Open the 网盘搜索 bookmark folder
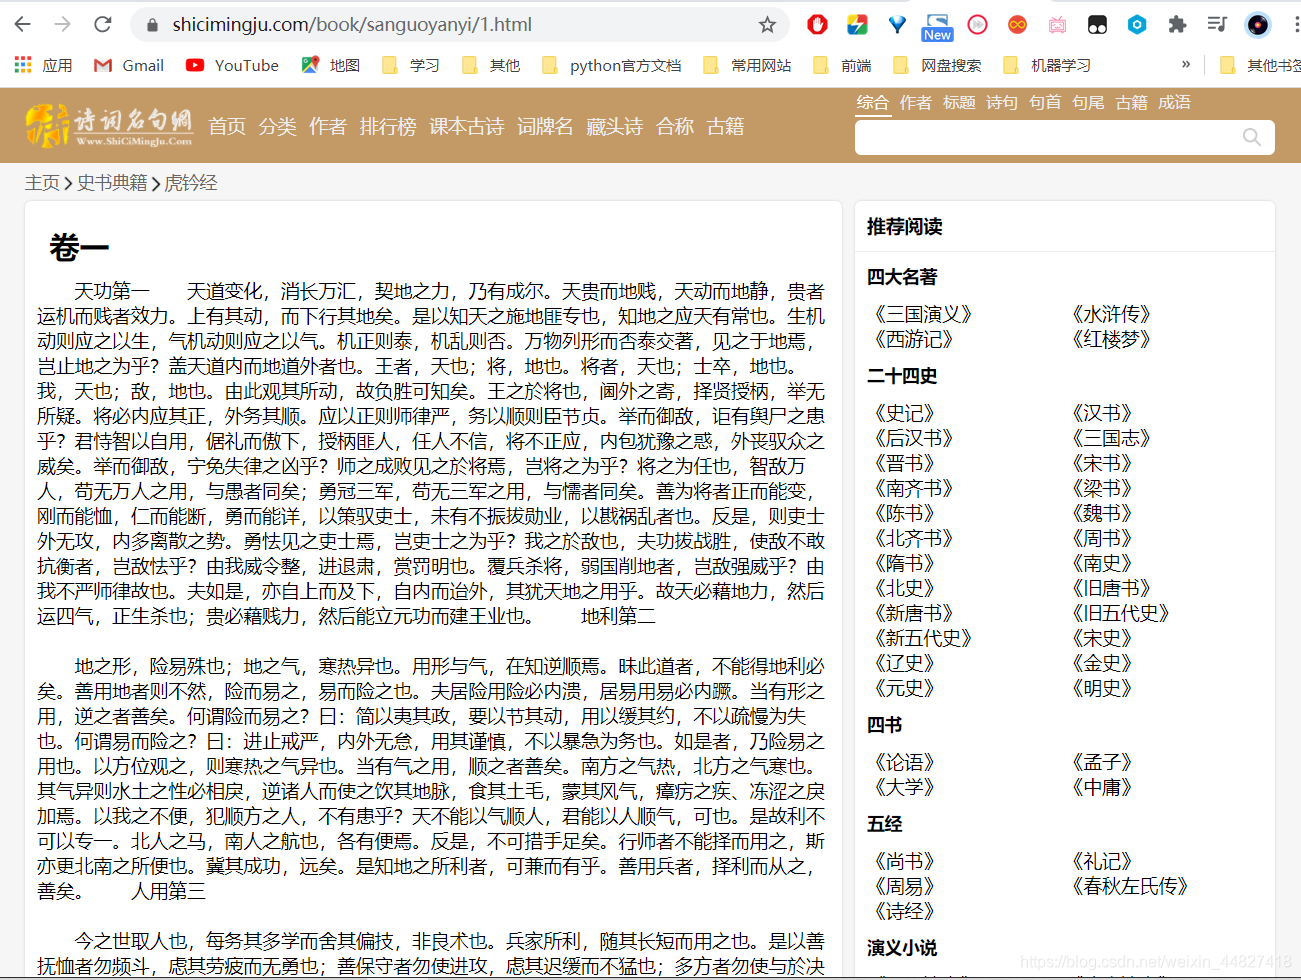 tap(937, 65)
